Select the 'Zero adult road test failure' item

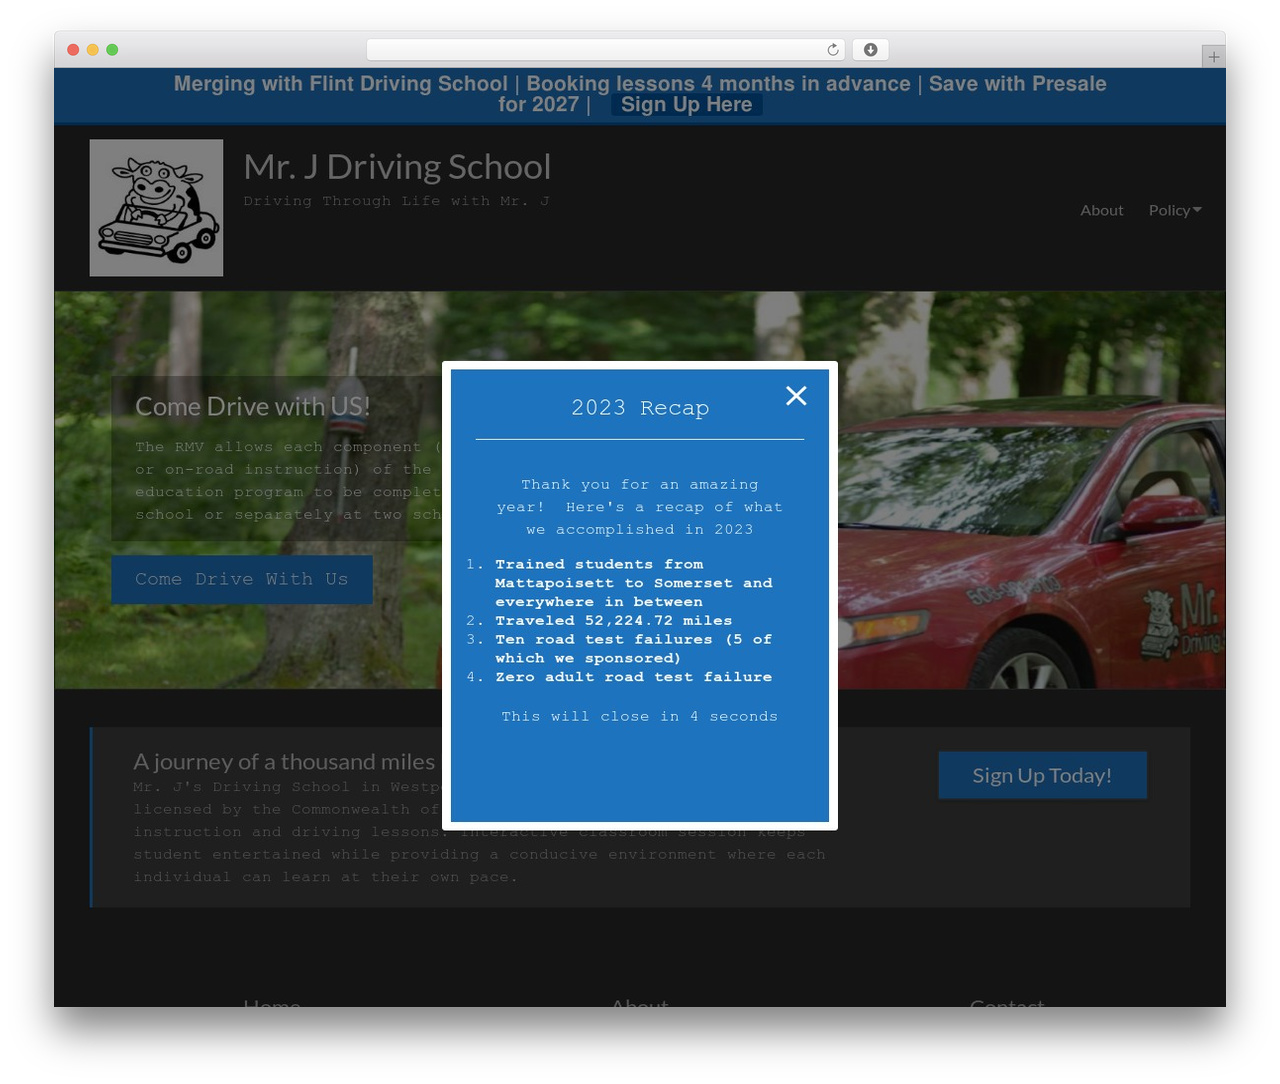coord(634,677)
